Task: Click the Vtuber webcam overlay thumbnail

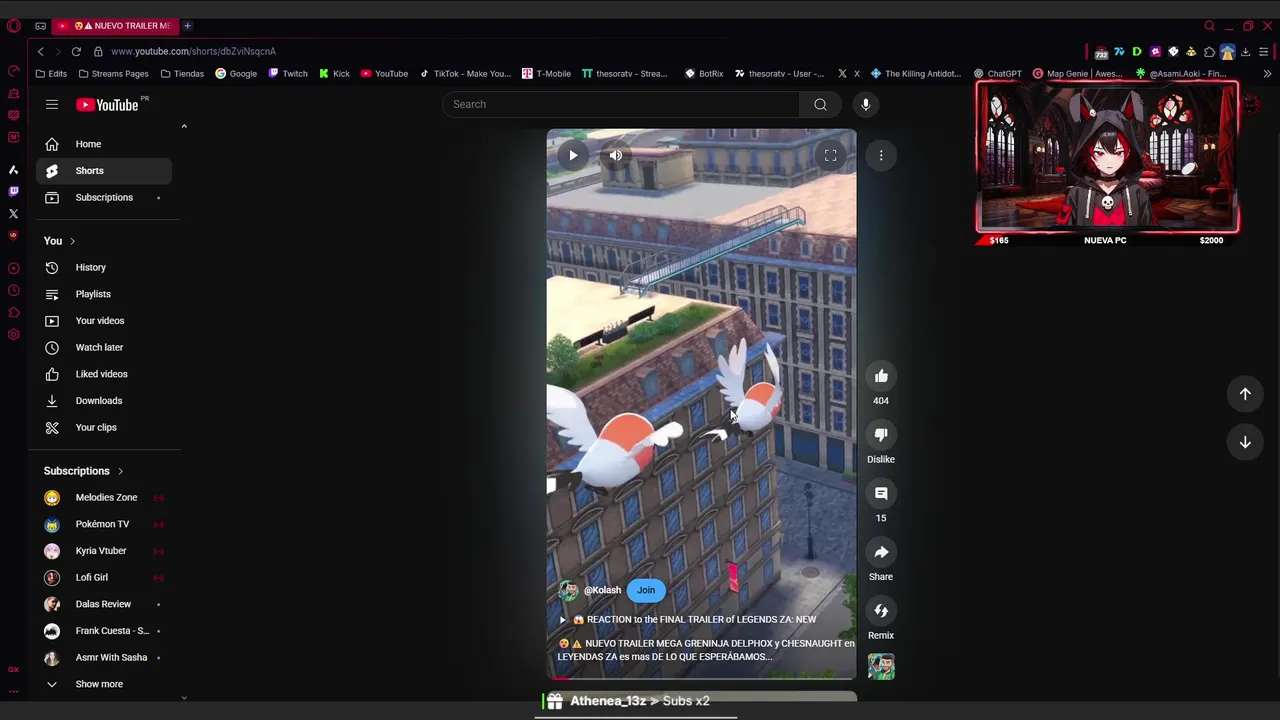Action: [1107, 158]
